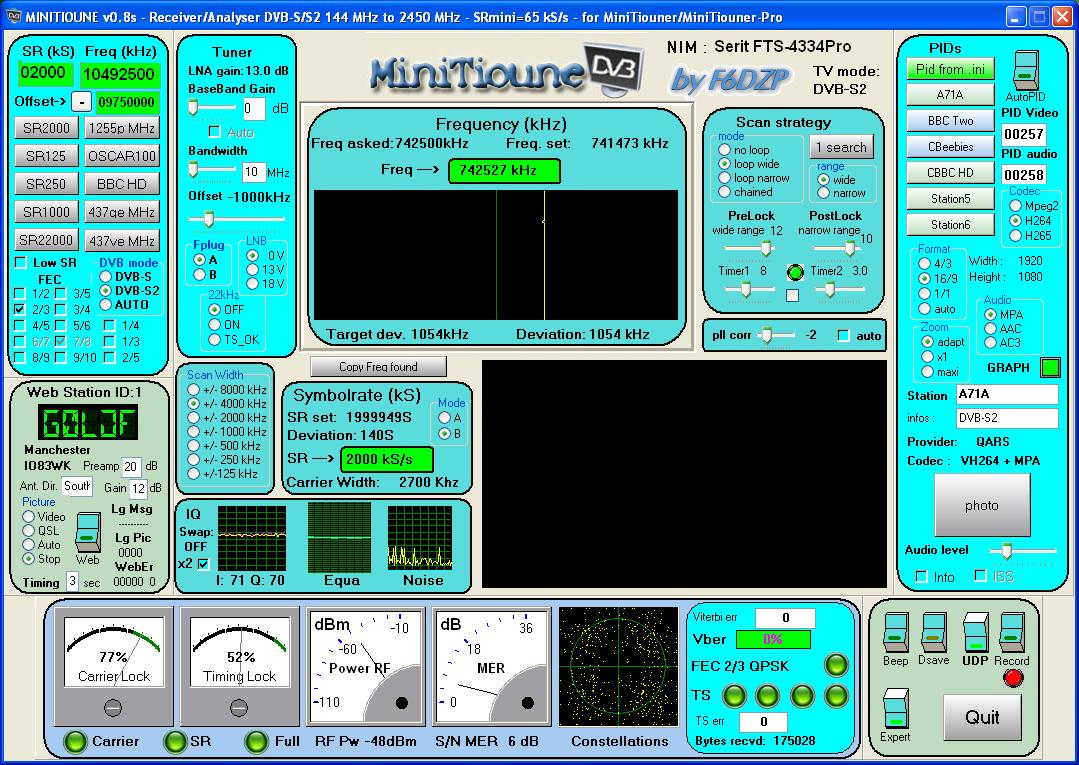Click the Copy Freq found button
1079x765 pixels.
(378, 367)
